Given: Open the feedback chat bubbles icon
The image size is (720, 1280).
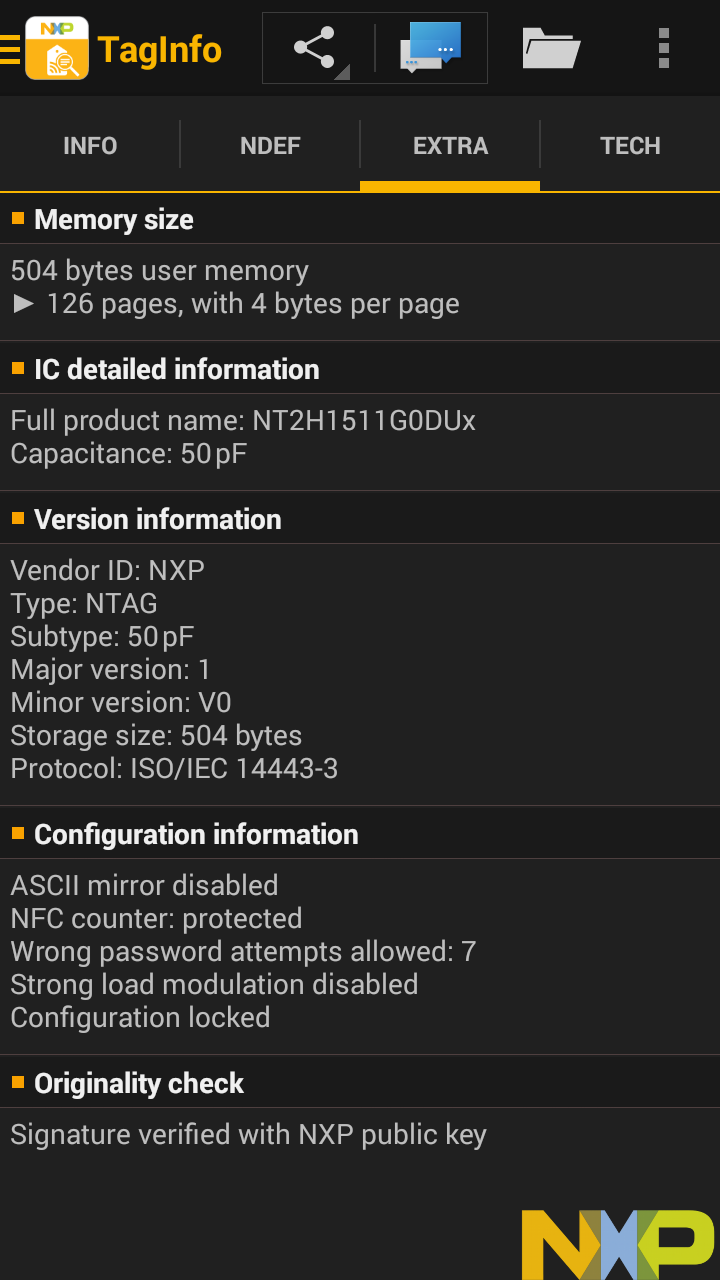Looking at the screenshot, I should 431,47.
